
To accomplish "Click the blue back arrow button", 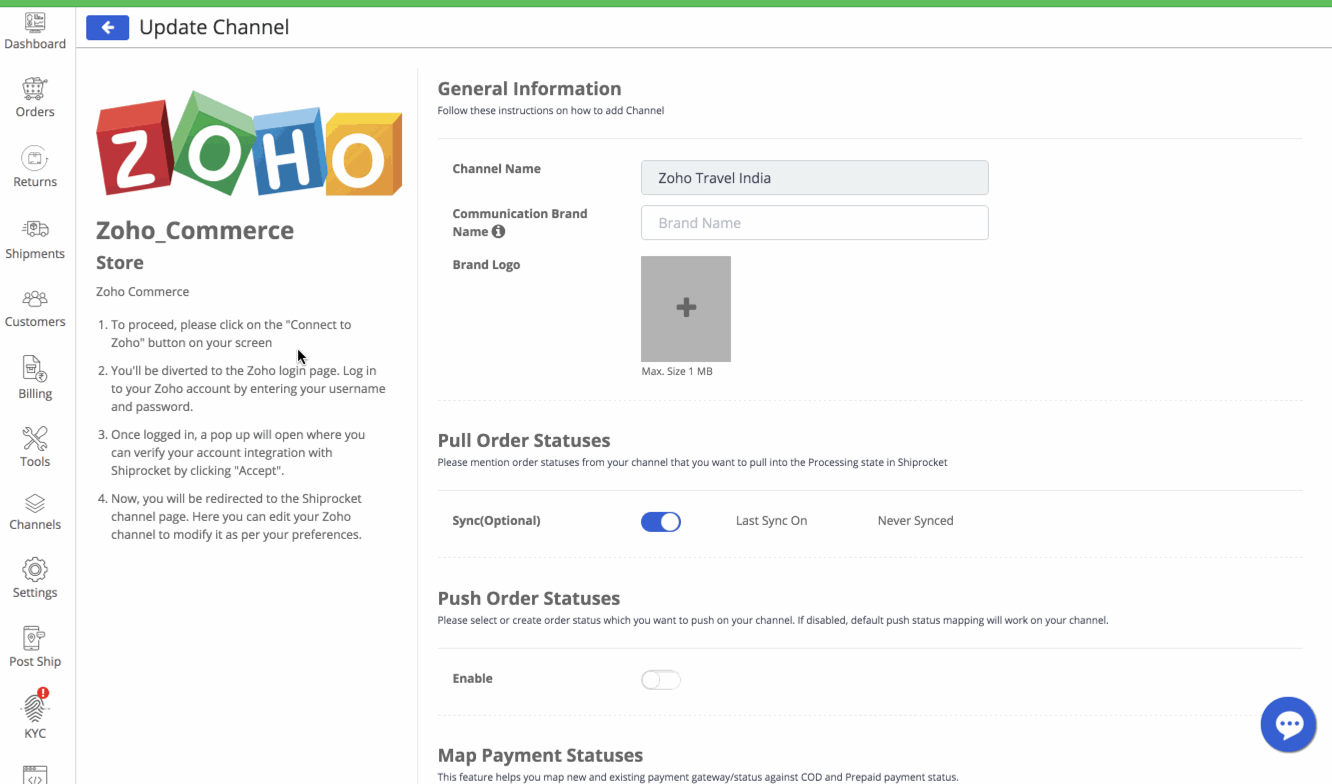I will (107, 27).
